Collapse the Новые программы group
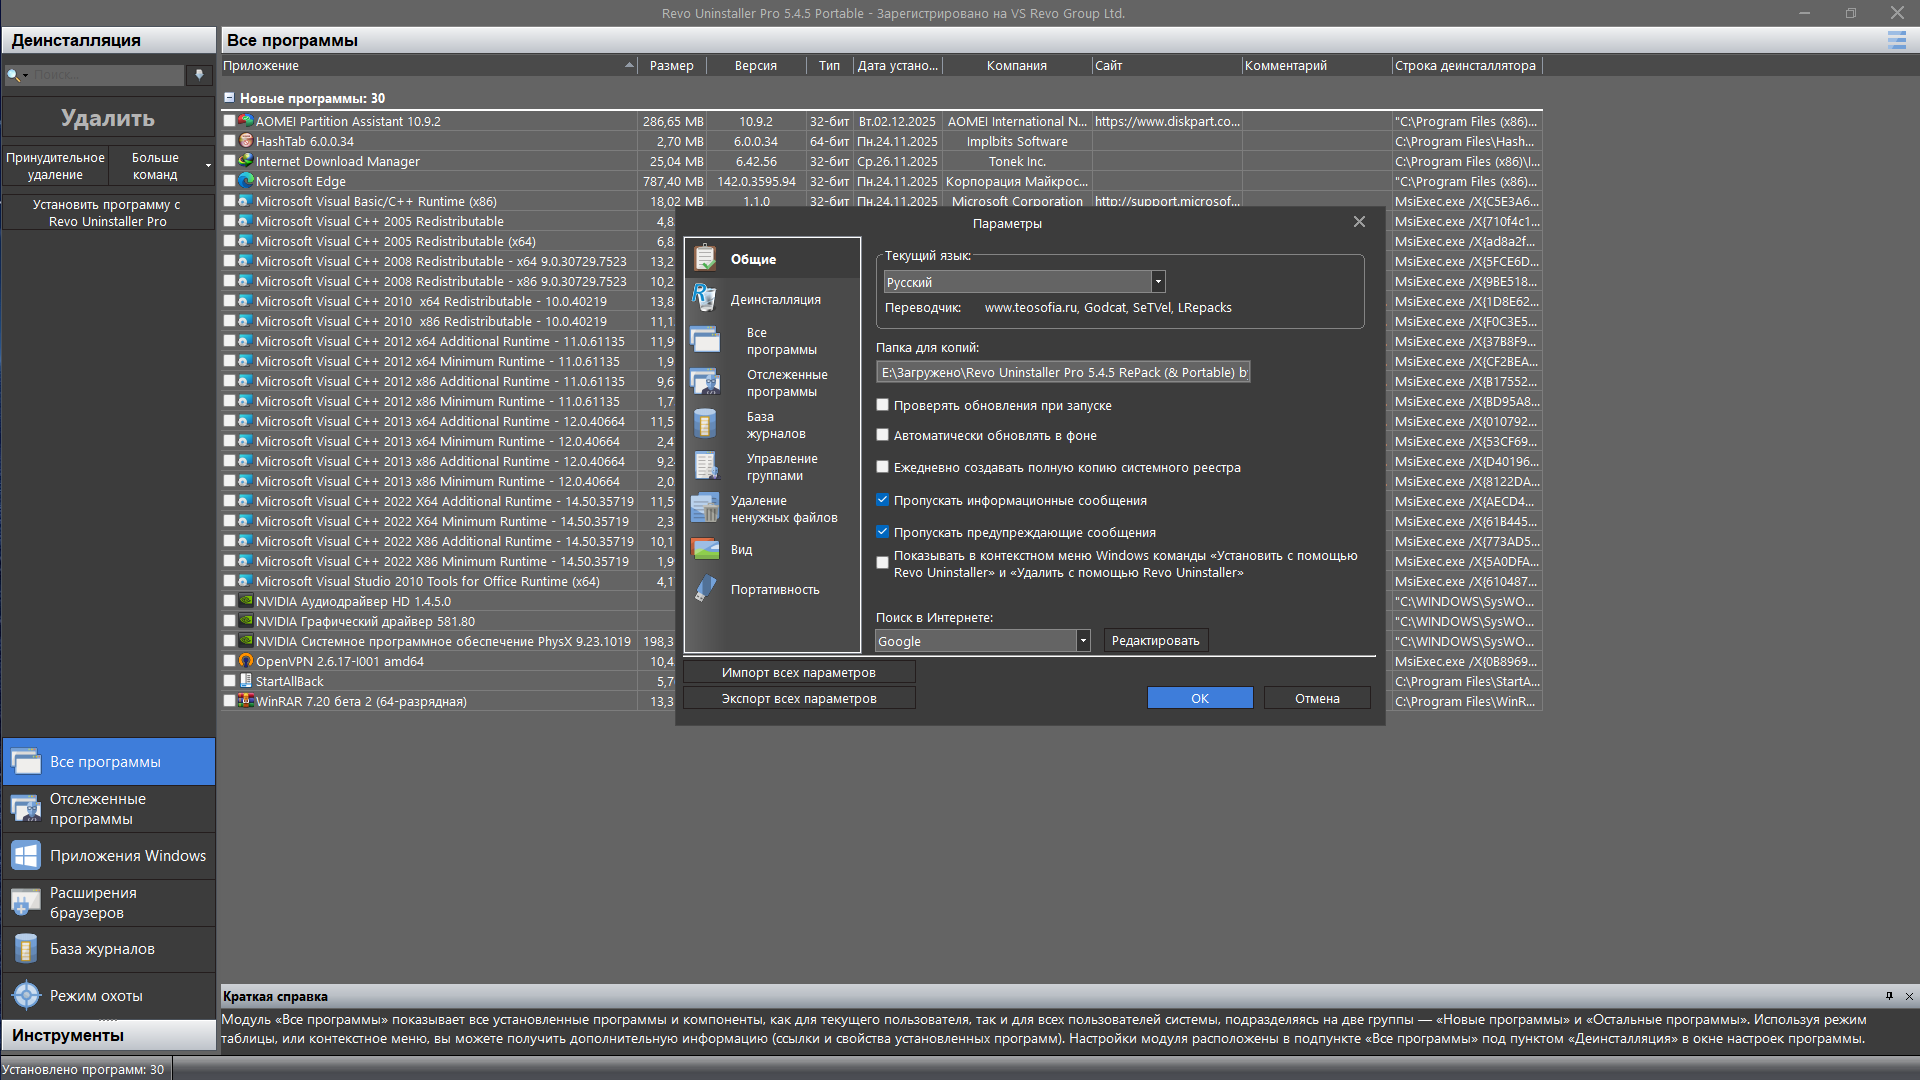1920x1080 pixels. click(229, 98)
